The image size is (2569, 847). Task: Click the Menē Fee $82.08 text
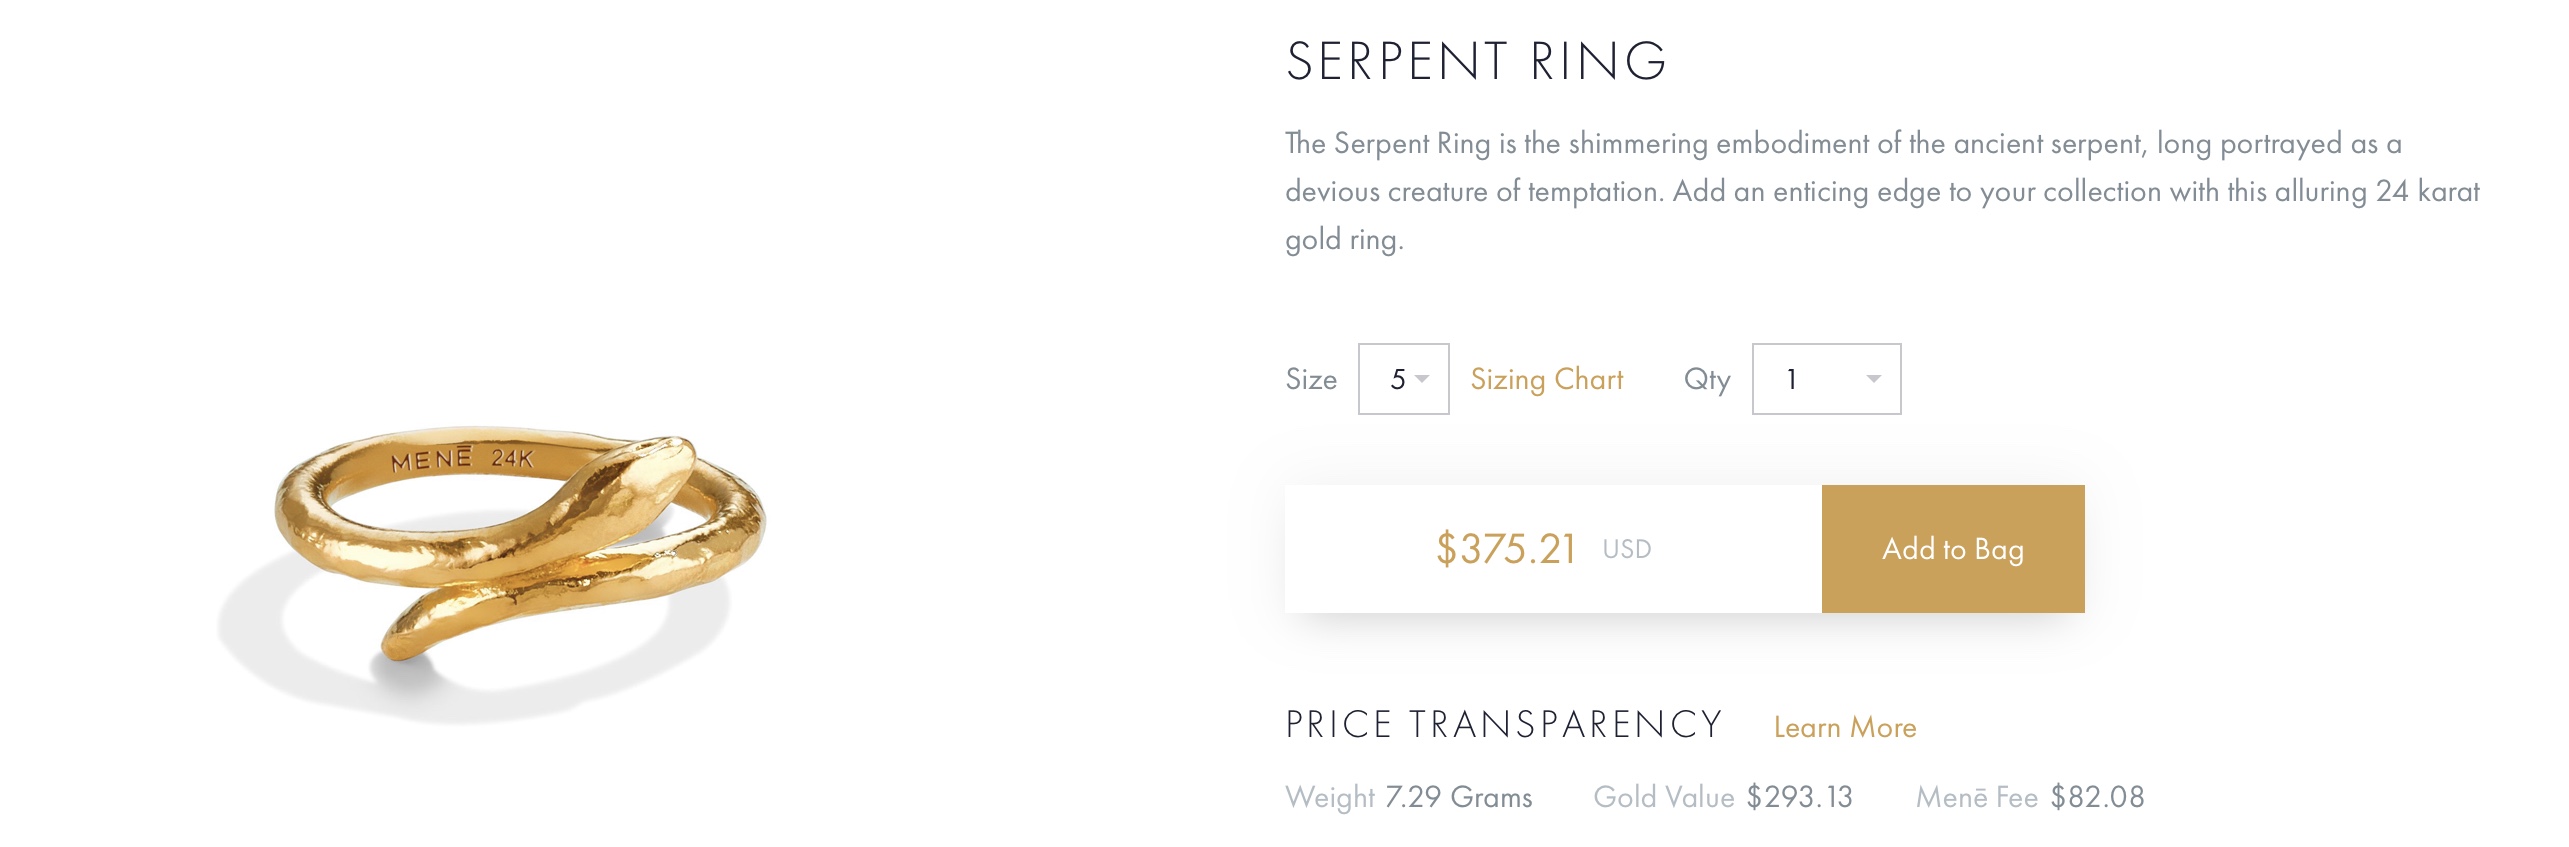[2029, 797]
